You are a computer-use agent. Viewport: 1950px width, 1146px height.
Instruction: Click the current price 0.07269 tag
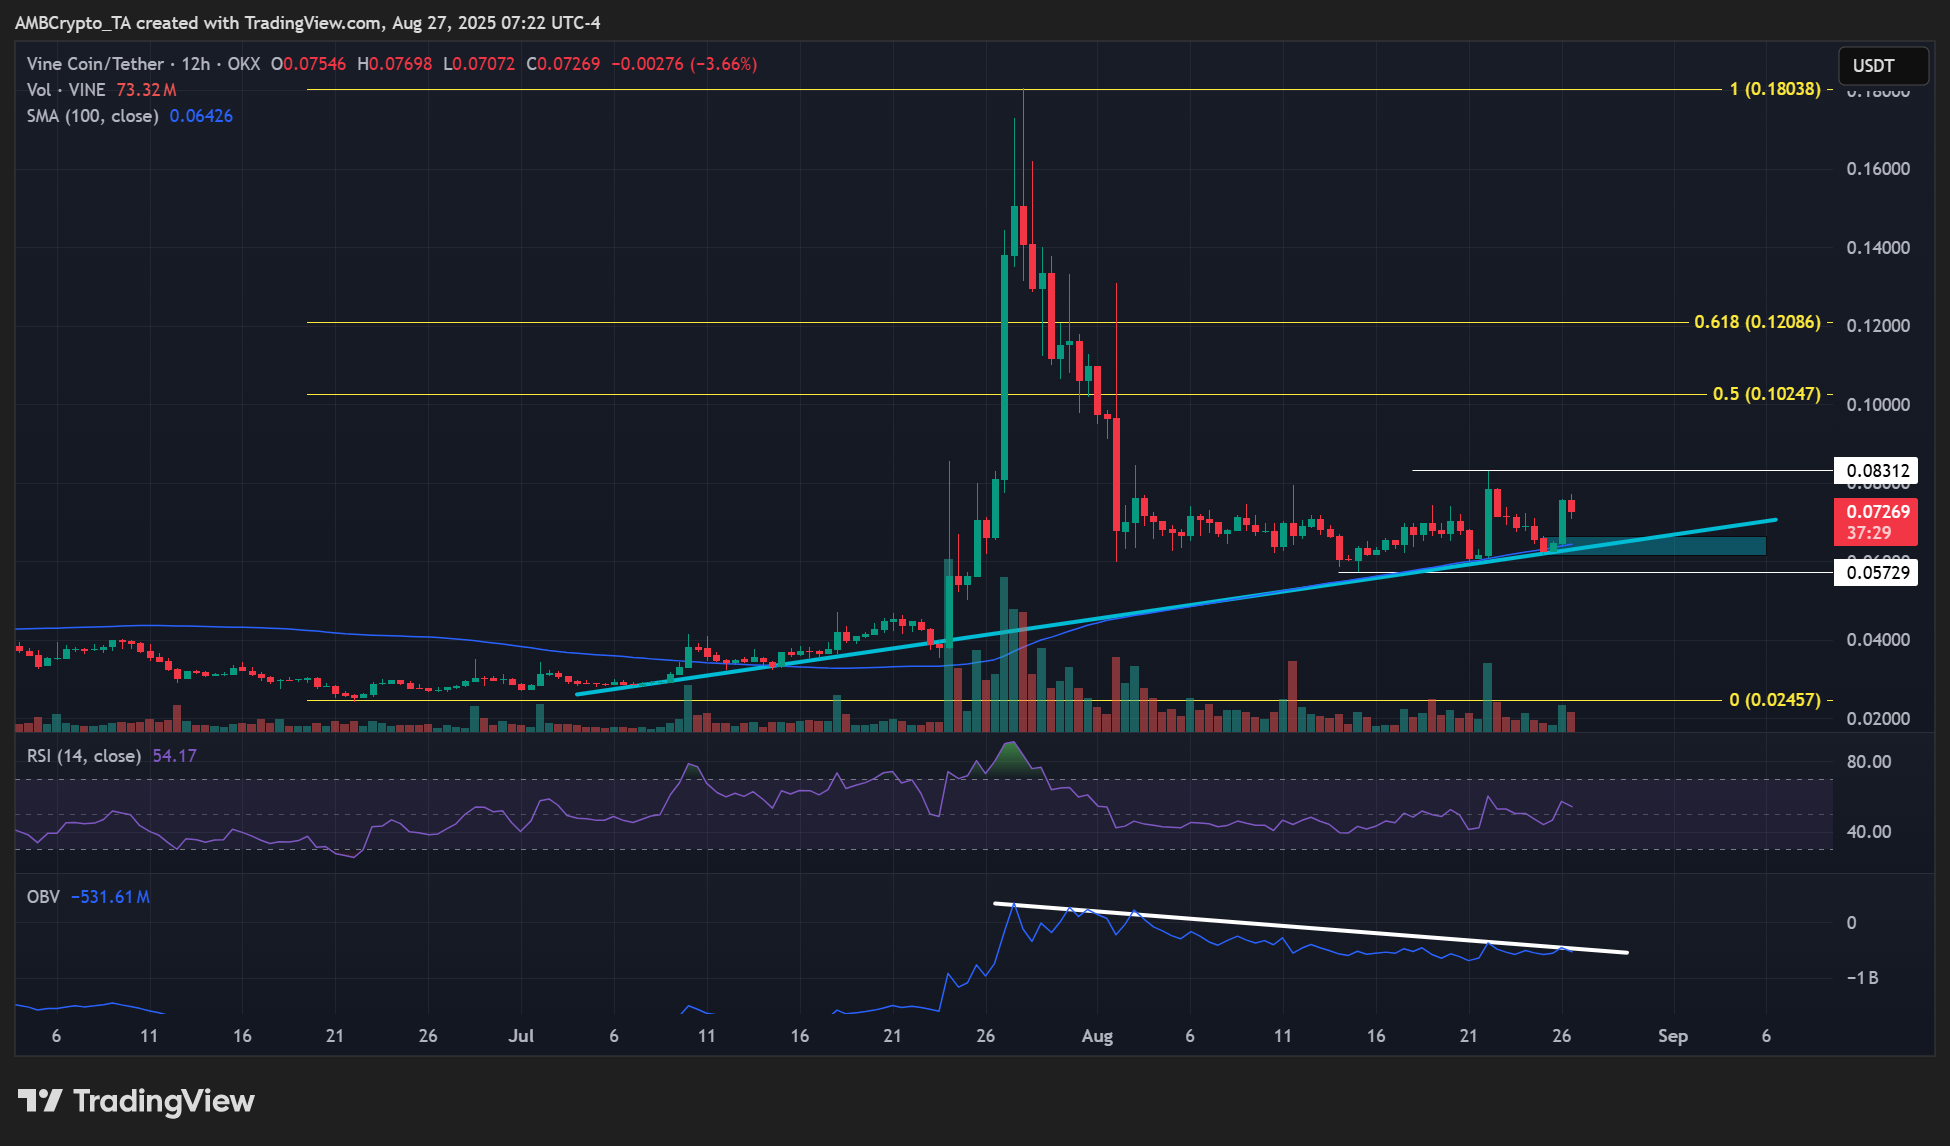pos(1877,512)
